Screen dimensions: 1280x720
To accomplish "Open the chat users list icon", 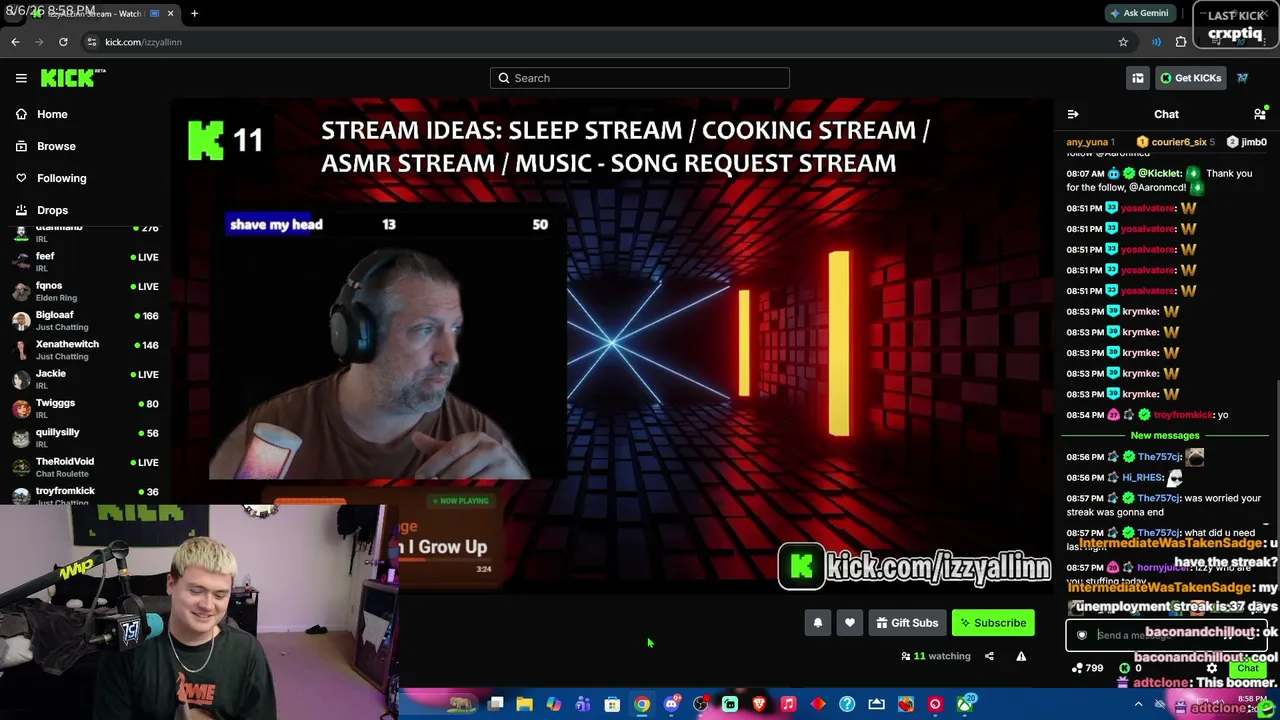I will coord(1260,114).
